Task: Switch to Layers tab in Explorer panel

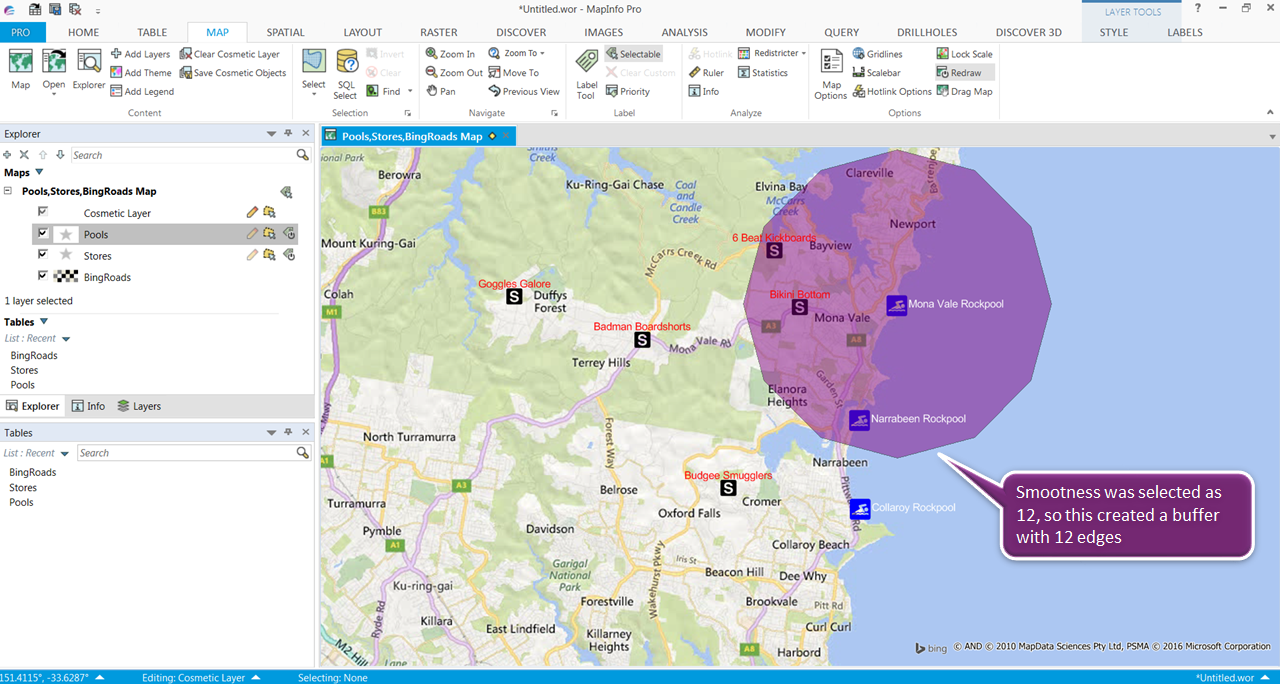Action: click(x=139, y=406)
